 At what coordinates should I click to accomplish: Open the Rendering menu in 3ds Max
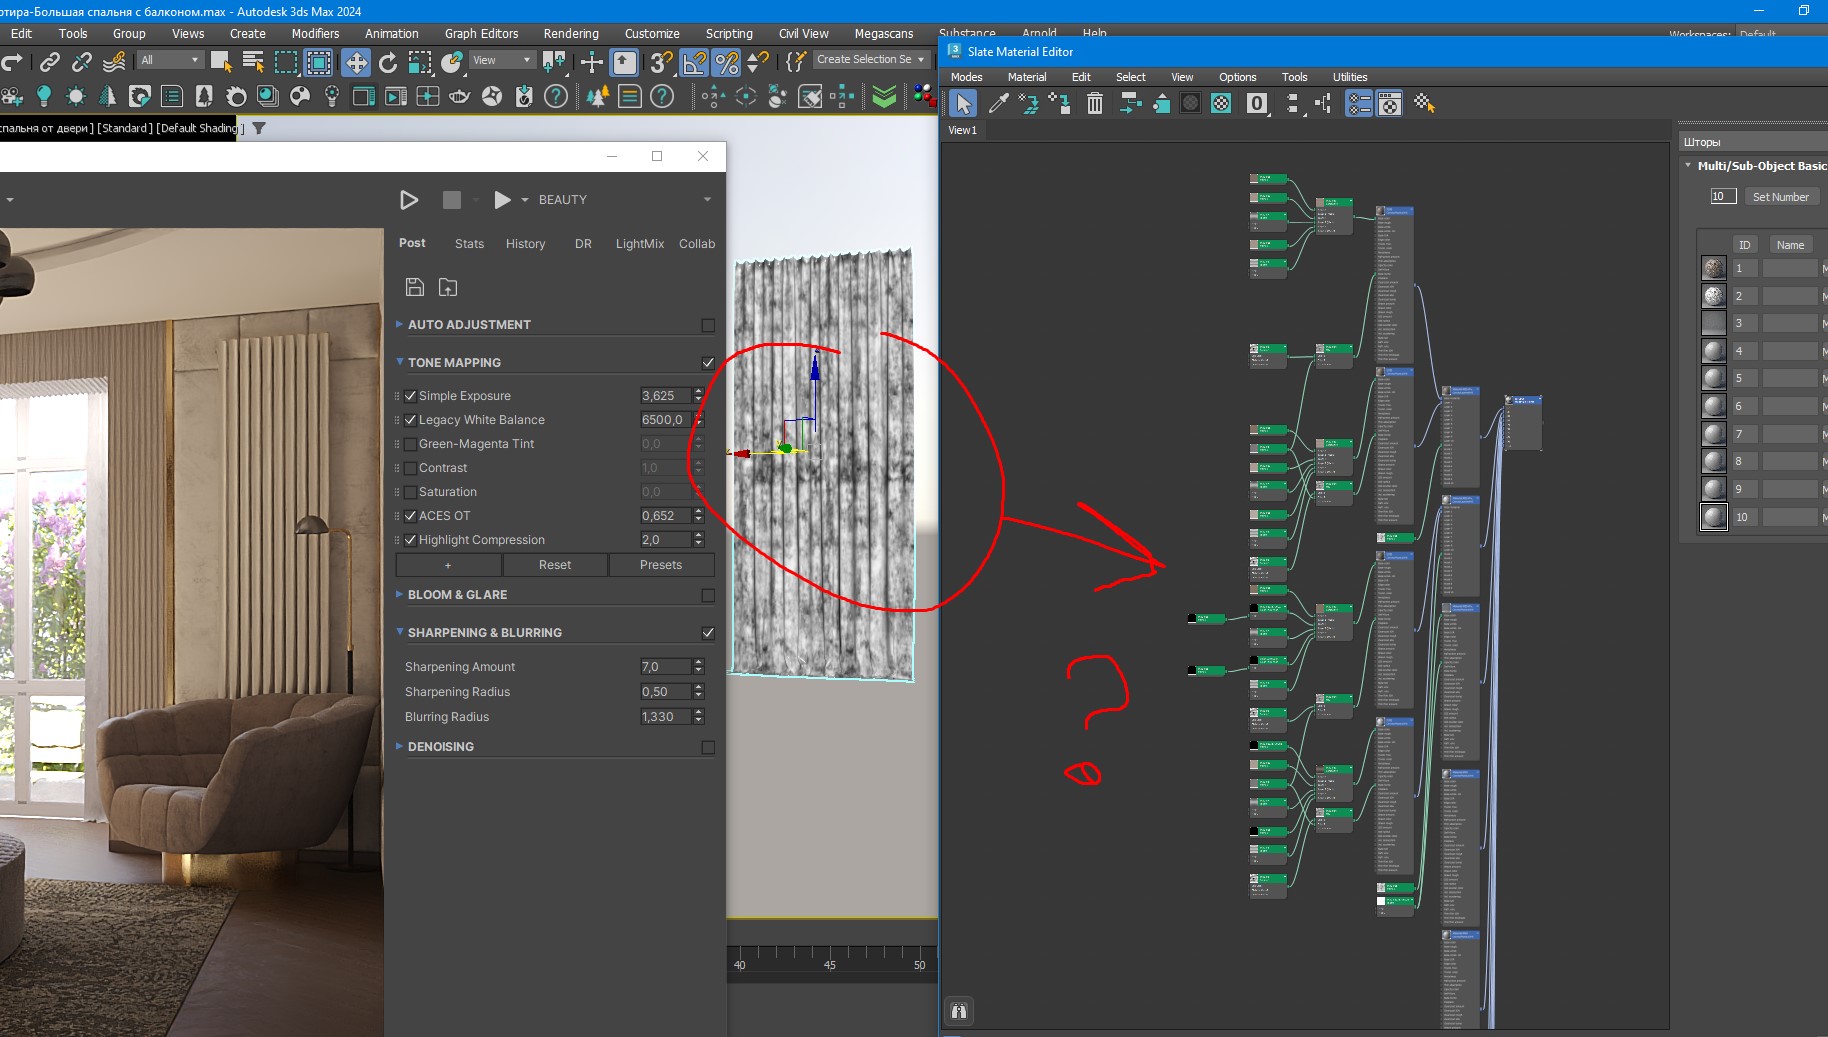571,34
